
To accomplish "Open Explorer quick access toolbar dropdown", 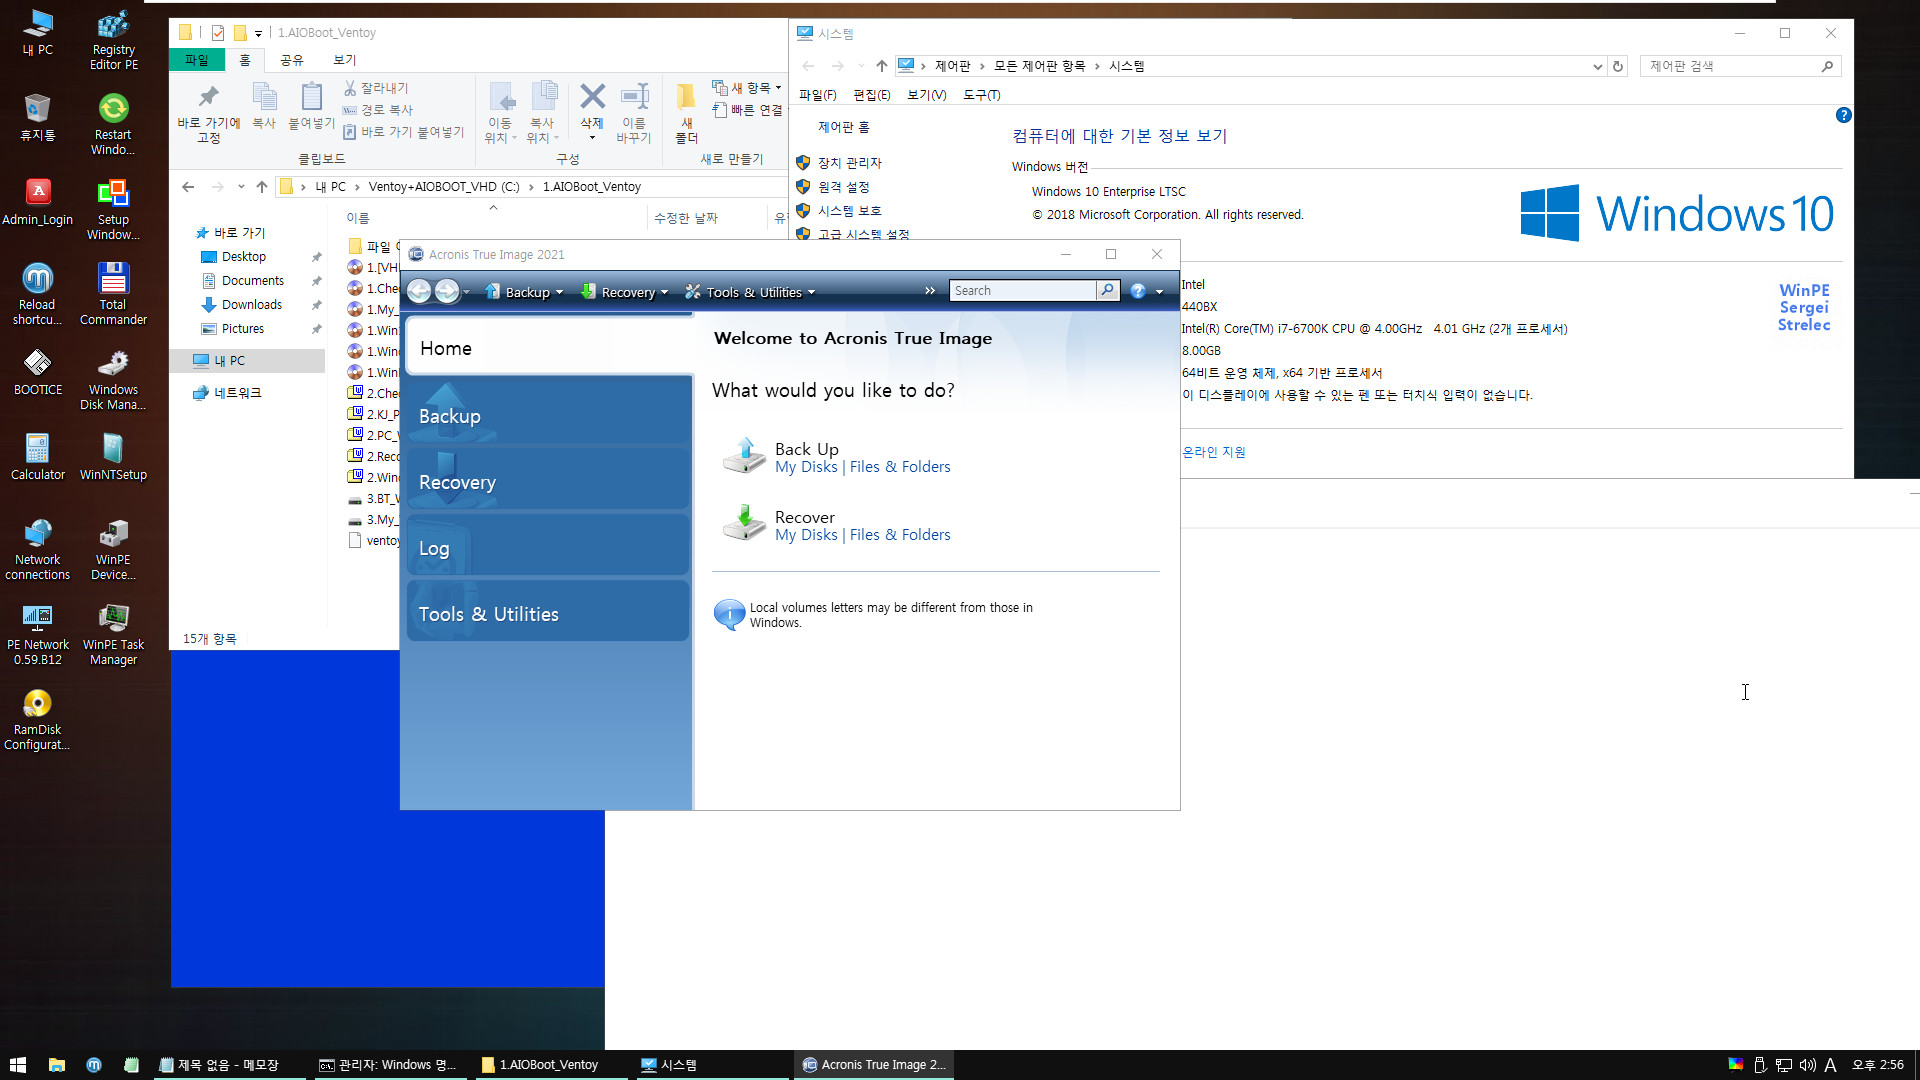I will (x=258, y=33).
